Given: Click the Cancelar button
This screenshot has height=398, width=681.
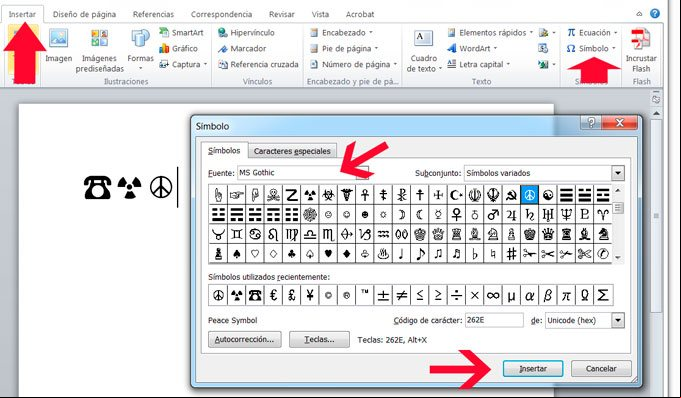Looking at the screenshot, I should click(x=601, y=369).
